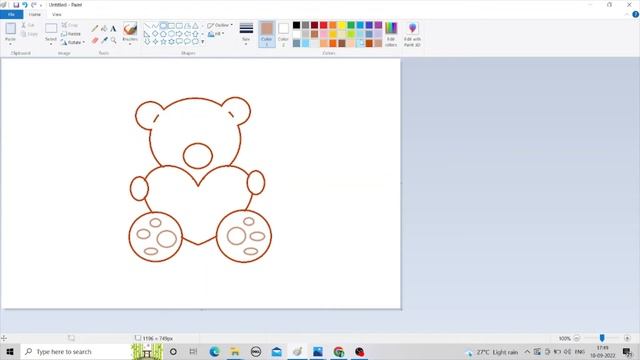Choose the Down arrow shape
This screenshot has height=360, width=640.
pos(147,42)
